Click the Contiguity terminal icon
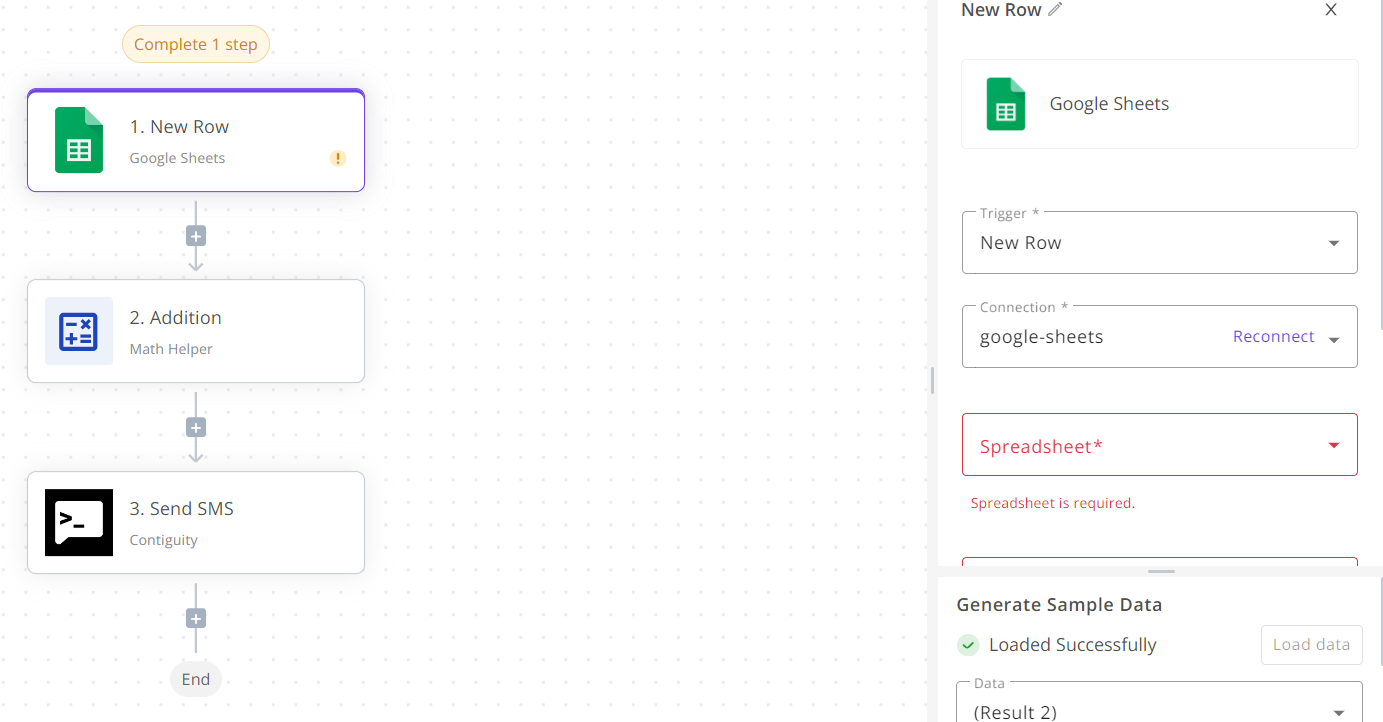The image size is (1383, 722). pos(79,522)
